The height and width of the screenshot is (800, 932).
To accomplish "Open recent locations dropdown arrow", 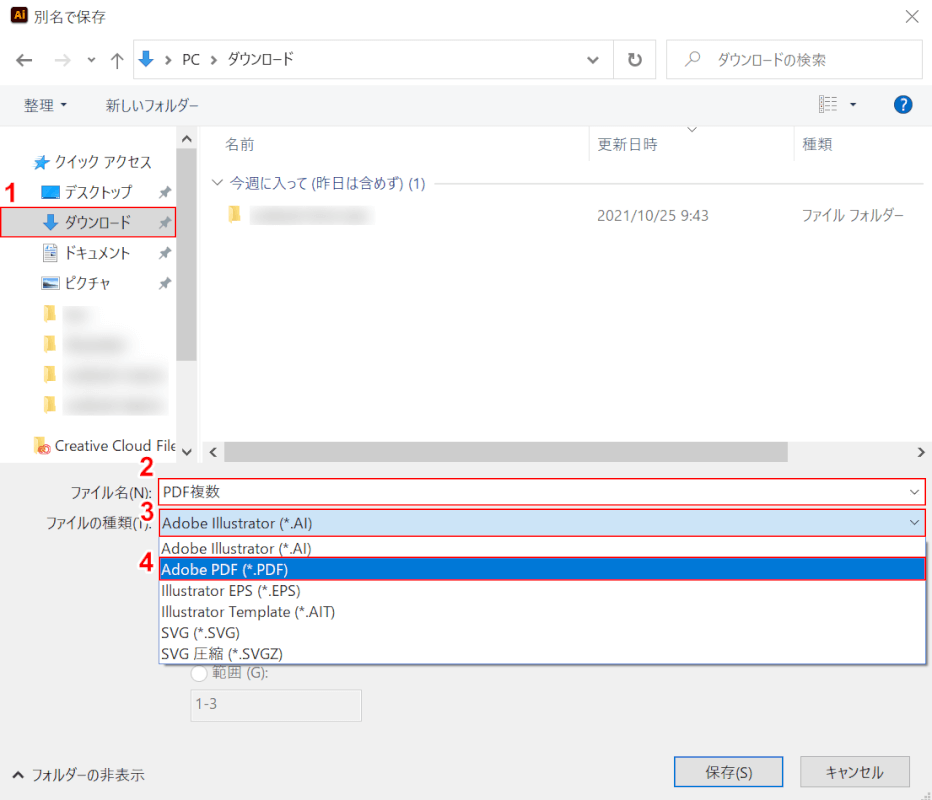I will click(x=91, y=60).
